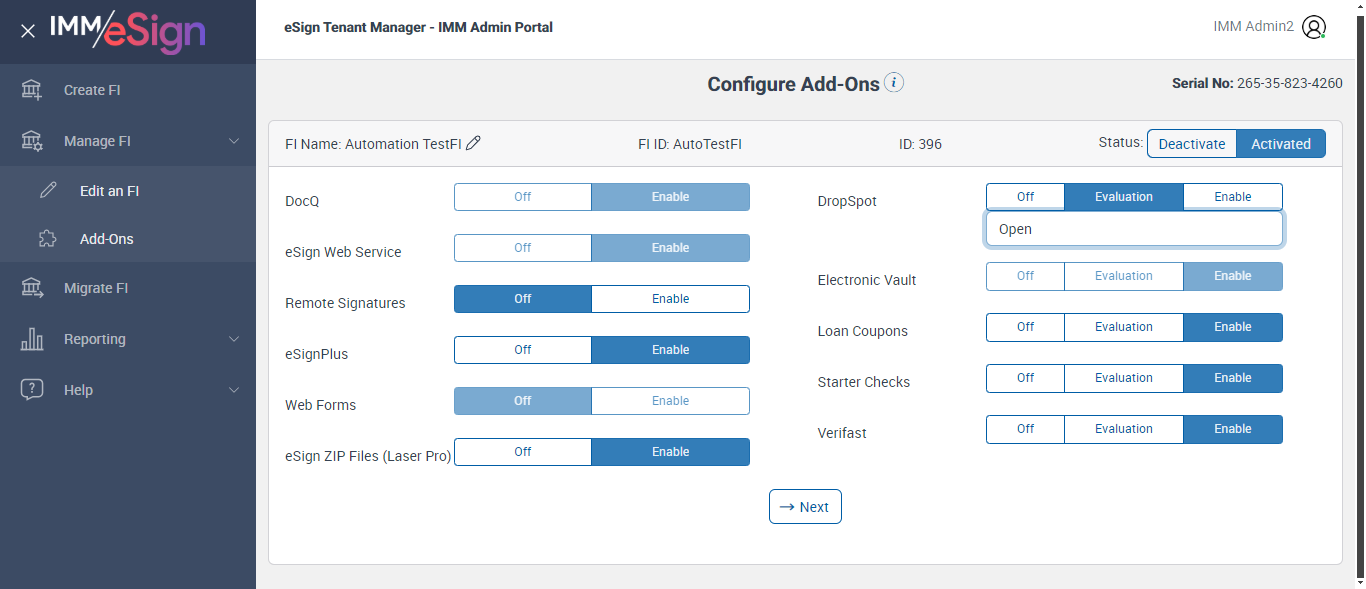Click the Next button
The width and height of the screenshot is (1366, 589).
(x=805, y=507)
